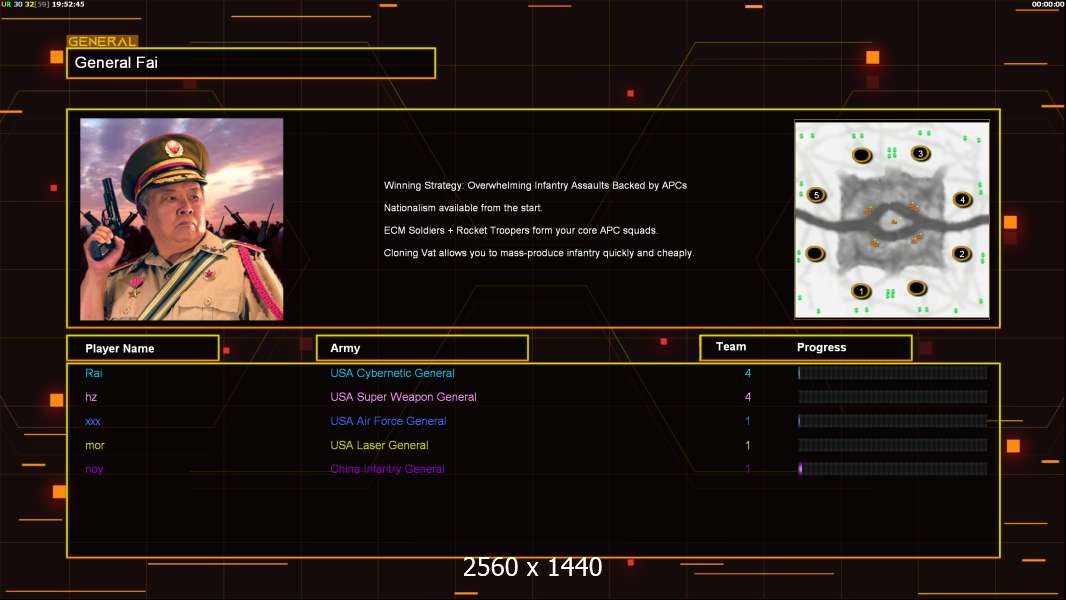Select player name hz
Image resolution: width=1066 pixels, height=600 pixels.
point(91,397)
